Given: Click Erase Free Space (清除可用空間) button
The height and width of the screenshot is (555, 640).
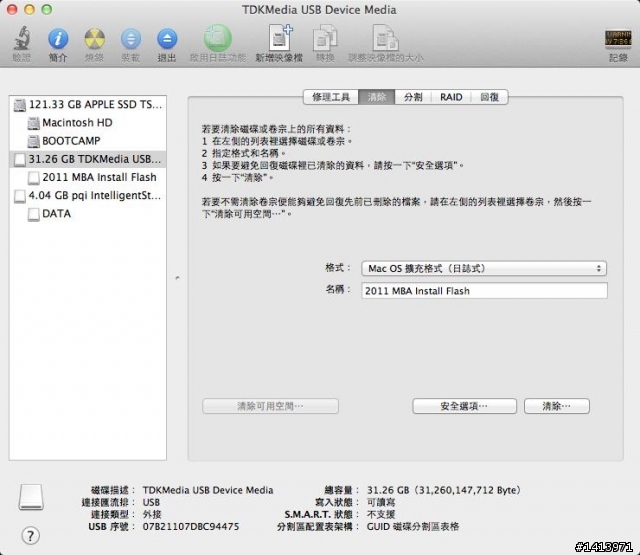Looking at the screenshot, I should pyautogui.click(x=270, y=406).
